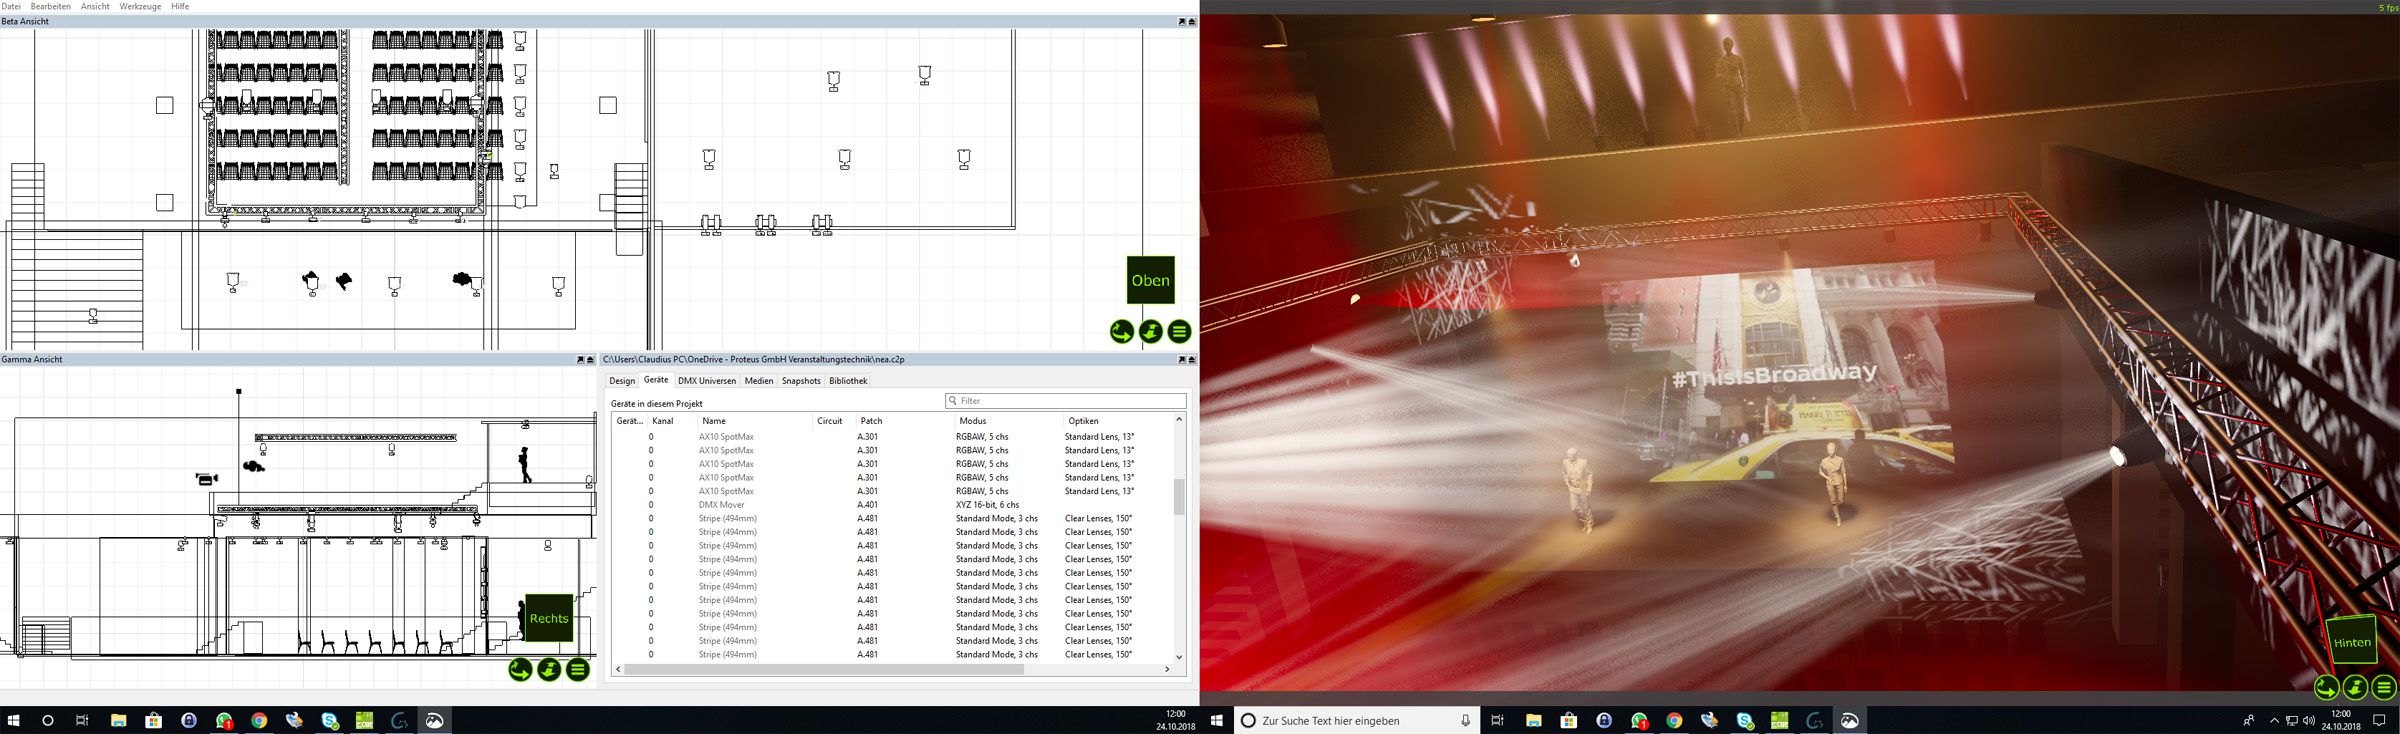This screenshot has width=2400, height=734.
Task: Sort devices by the Patch column header
Action: pos(871,421)
